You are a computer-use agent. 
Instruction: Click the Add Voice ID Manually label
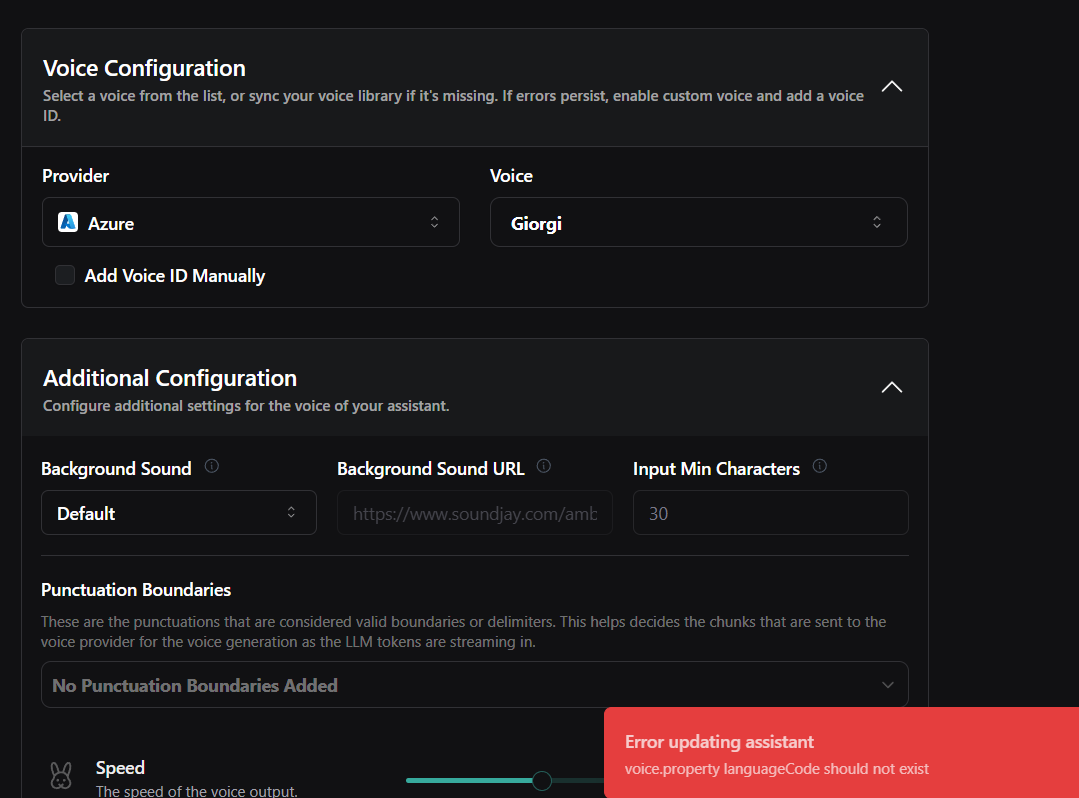pyautogui.click(x=175, y=276)
